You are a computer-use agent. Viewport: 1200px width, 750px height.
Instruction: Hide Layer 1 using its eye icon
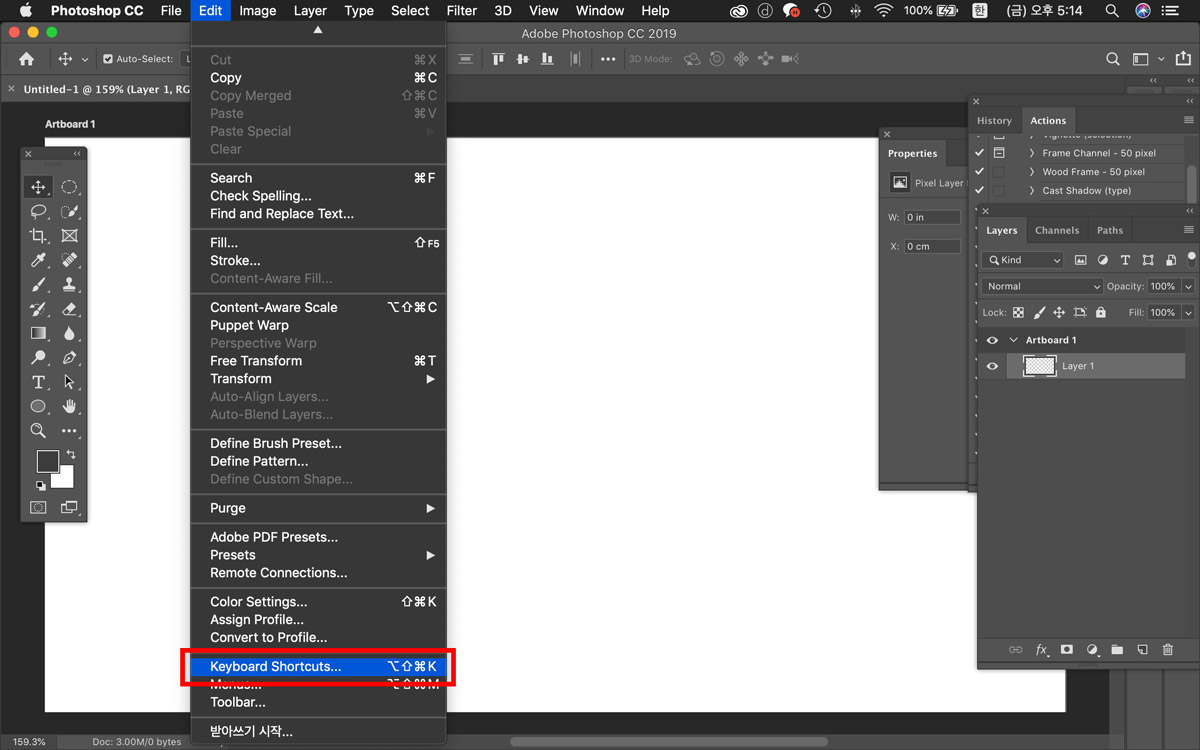click(992, 366)
